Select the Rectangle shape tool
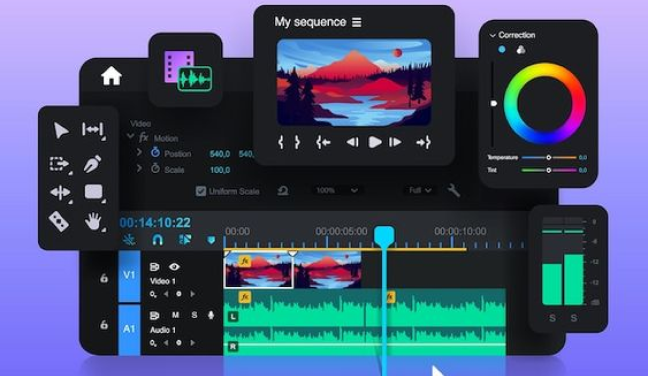The image size is (648, 376). click(94, 192)
